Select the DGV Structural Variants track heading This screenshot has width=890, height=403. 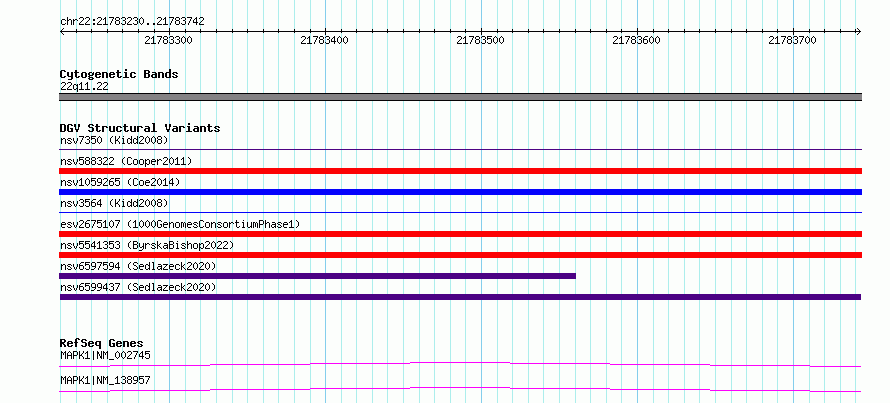click(140, 128)
